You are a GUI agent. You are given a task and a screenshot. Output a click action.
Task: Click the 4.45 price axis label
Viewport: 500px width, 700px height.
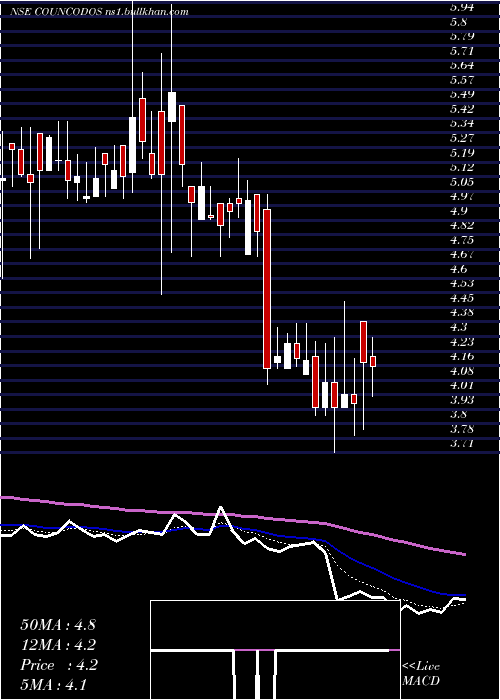462,298
